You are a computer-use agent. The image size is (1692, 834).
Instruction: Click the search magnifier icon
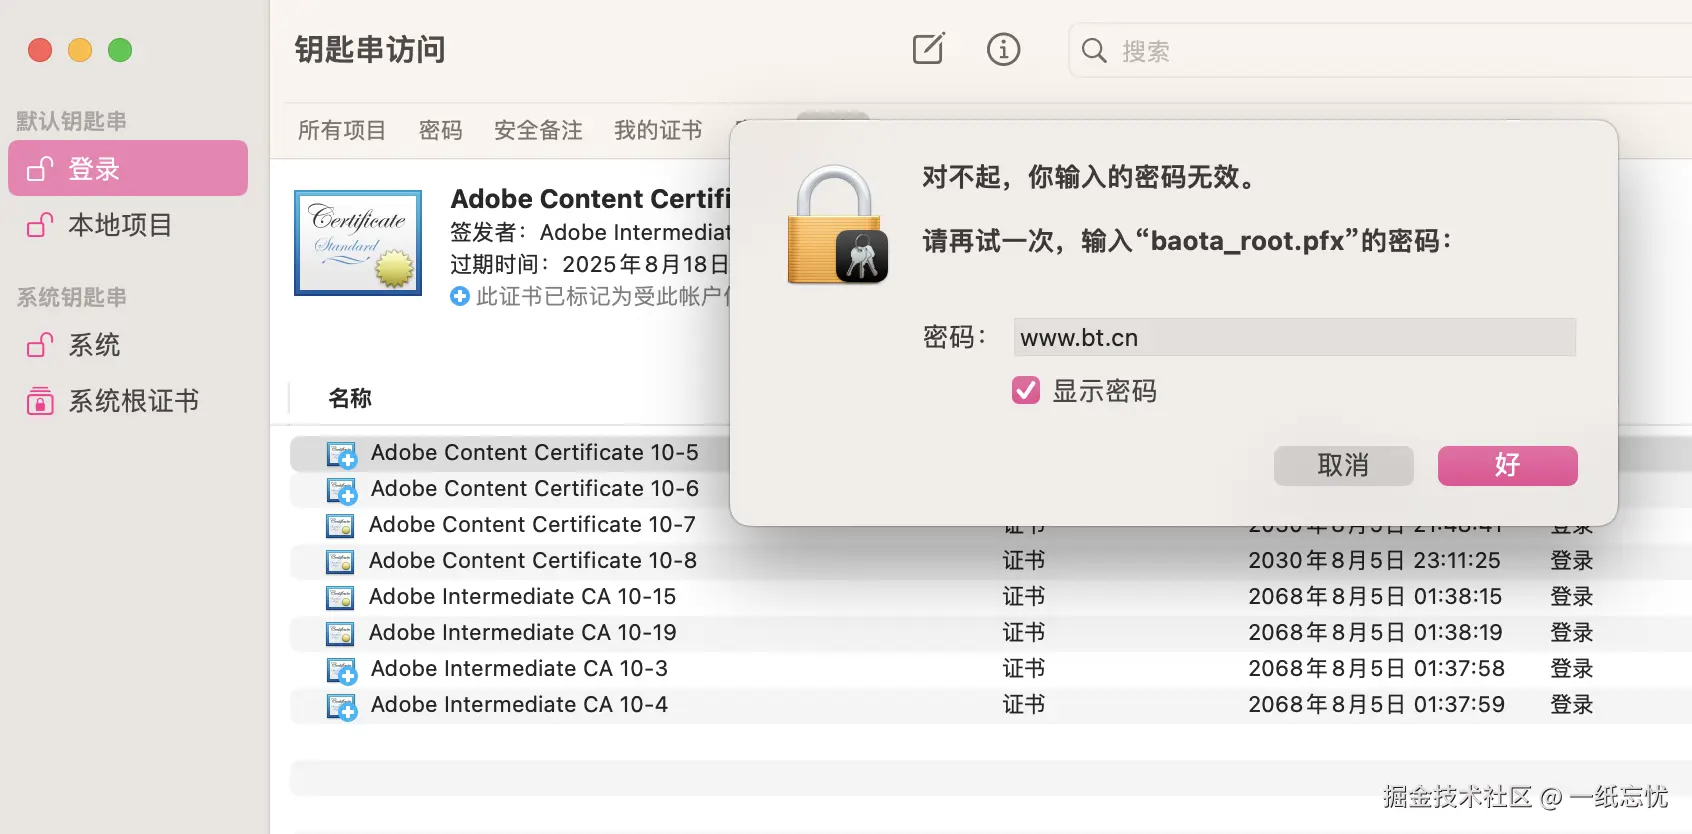(x=1094, y=51)
